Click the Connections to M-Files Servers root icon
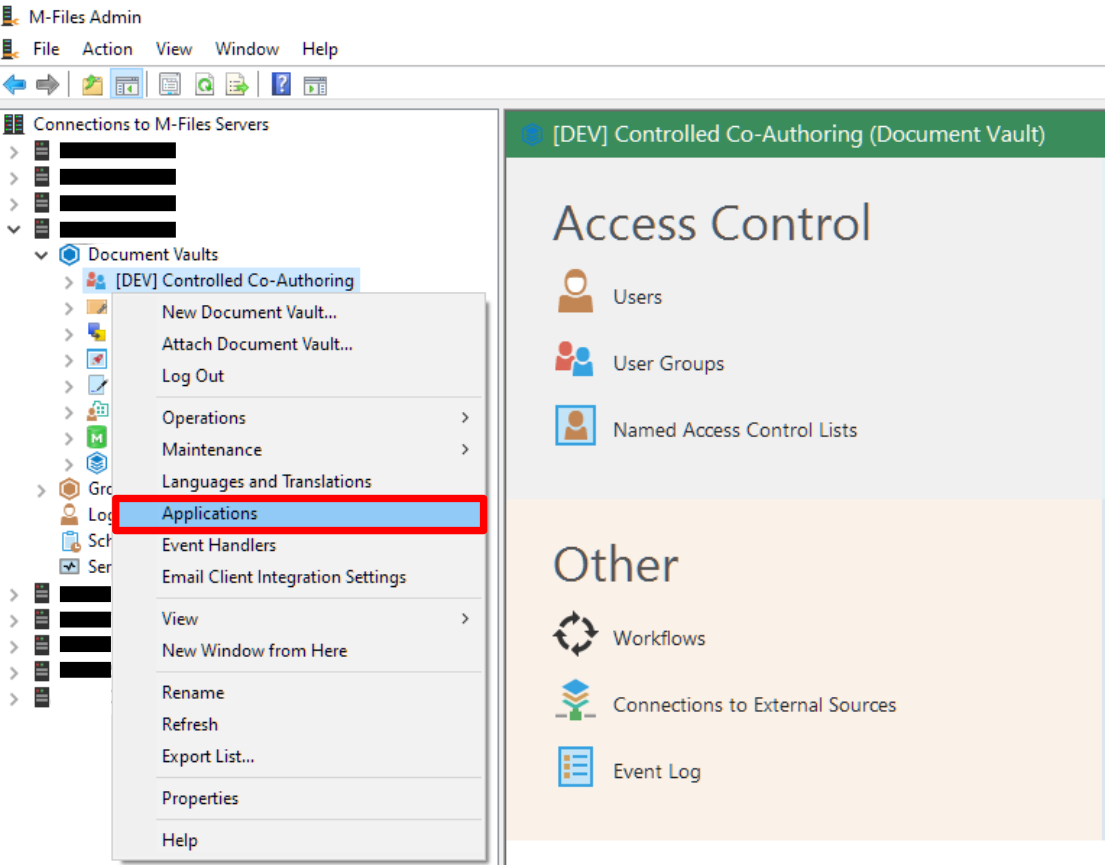Image resolution: width=1105 pixels, height=865 pixels. coord(13,124)
